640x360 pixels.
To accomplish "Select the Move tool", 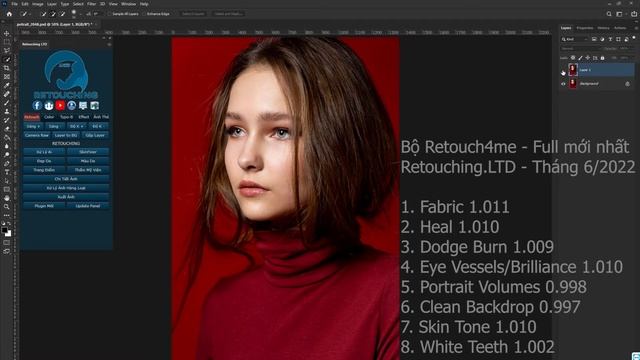I will click(x=7, y=33).
